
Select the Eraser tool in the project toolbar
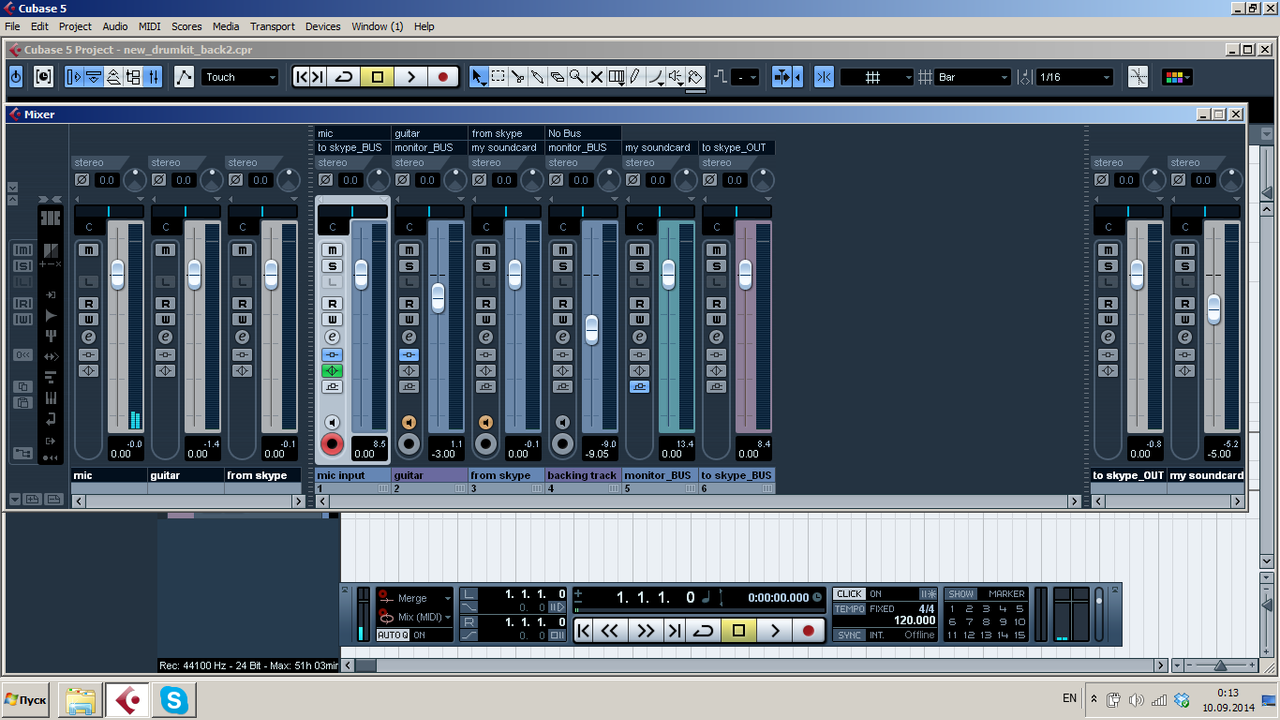coord(558,76)
